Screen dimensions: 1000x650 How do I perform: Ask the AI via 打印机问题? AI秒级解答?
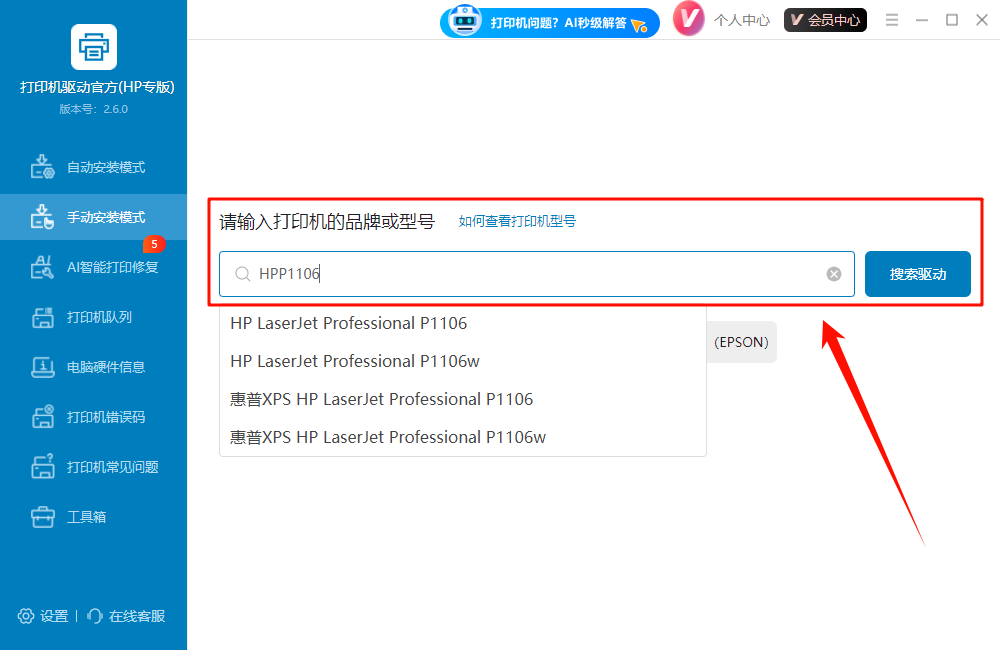(549, 22)
